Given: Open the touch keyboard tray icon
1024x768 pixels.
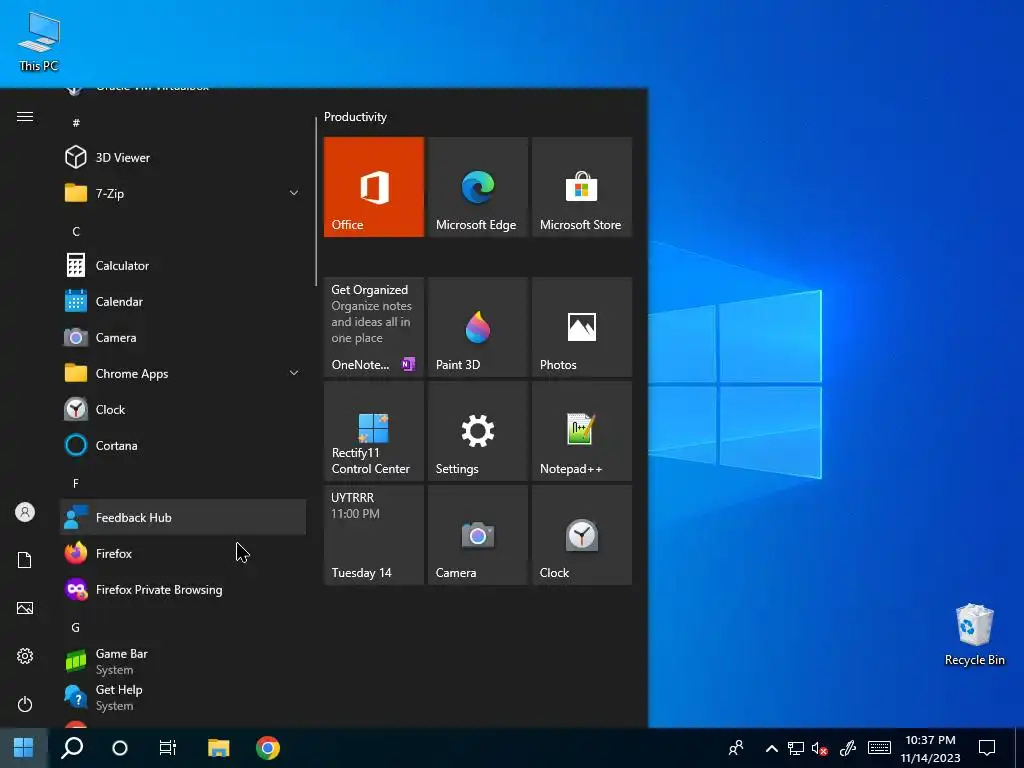Looking at the screenshot, I should coord(879,748).
